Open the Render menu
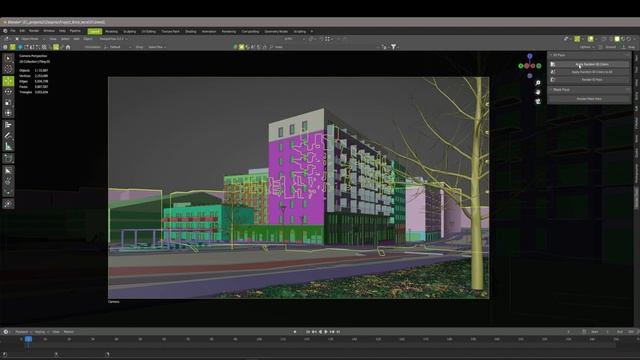Screen dimensions: 640x360 [x=34, y=31]
